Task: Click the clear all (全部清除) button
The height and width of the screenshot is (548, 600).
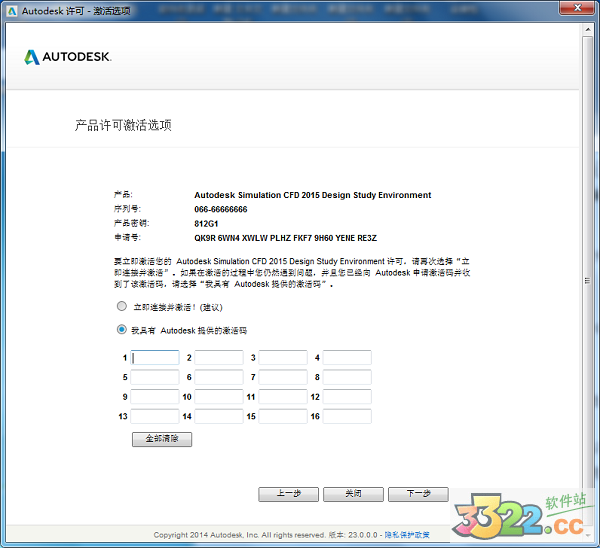Action: tap(162, 439)
